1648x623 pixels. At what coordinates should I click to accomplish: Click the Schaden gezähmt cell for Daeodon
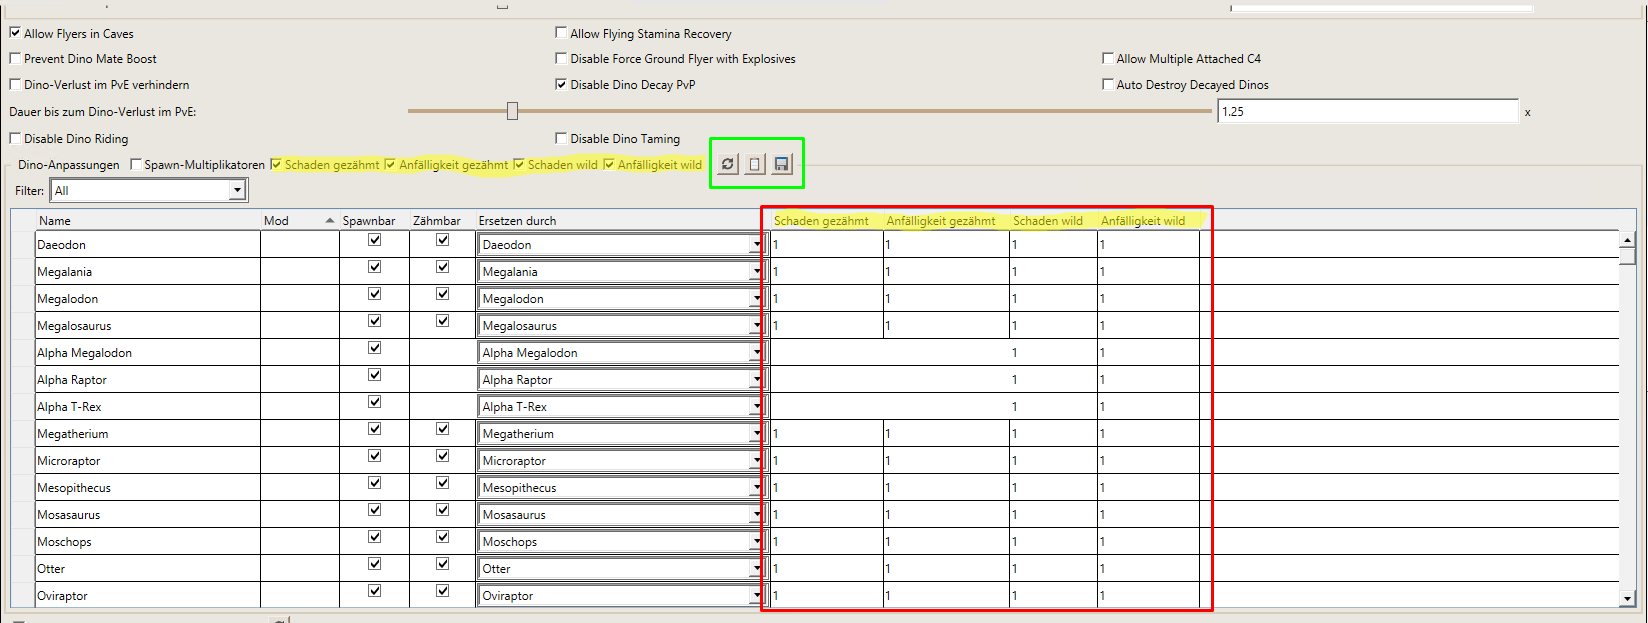coord(825,245)
